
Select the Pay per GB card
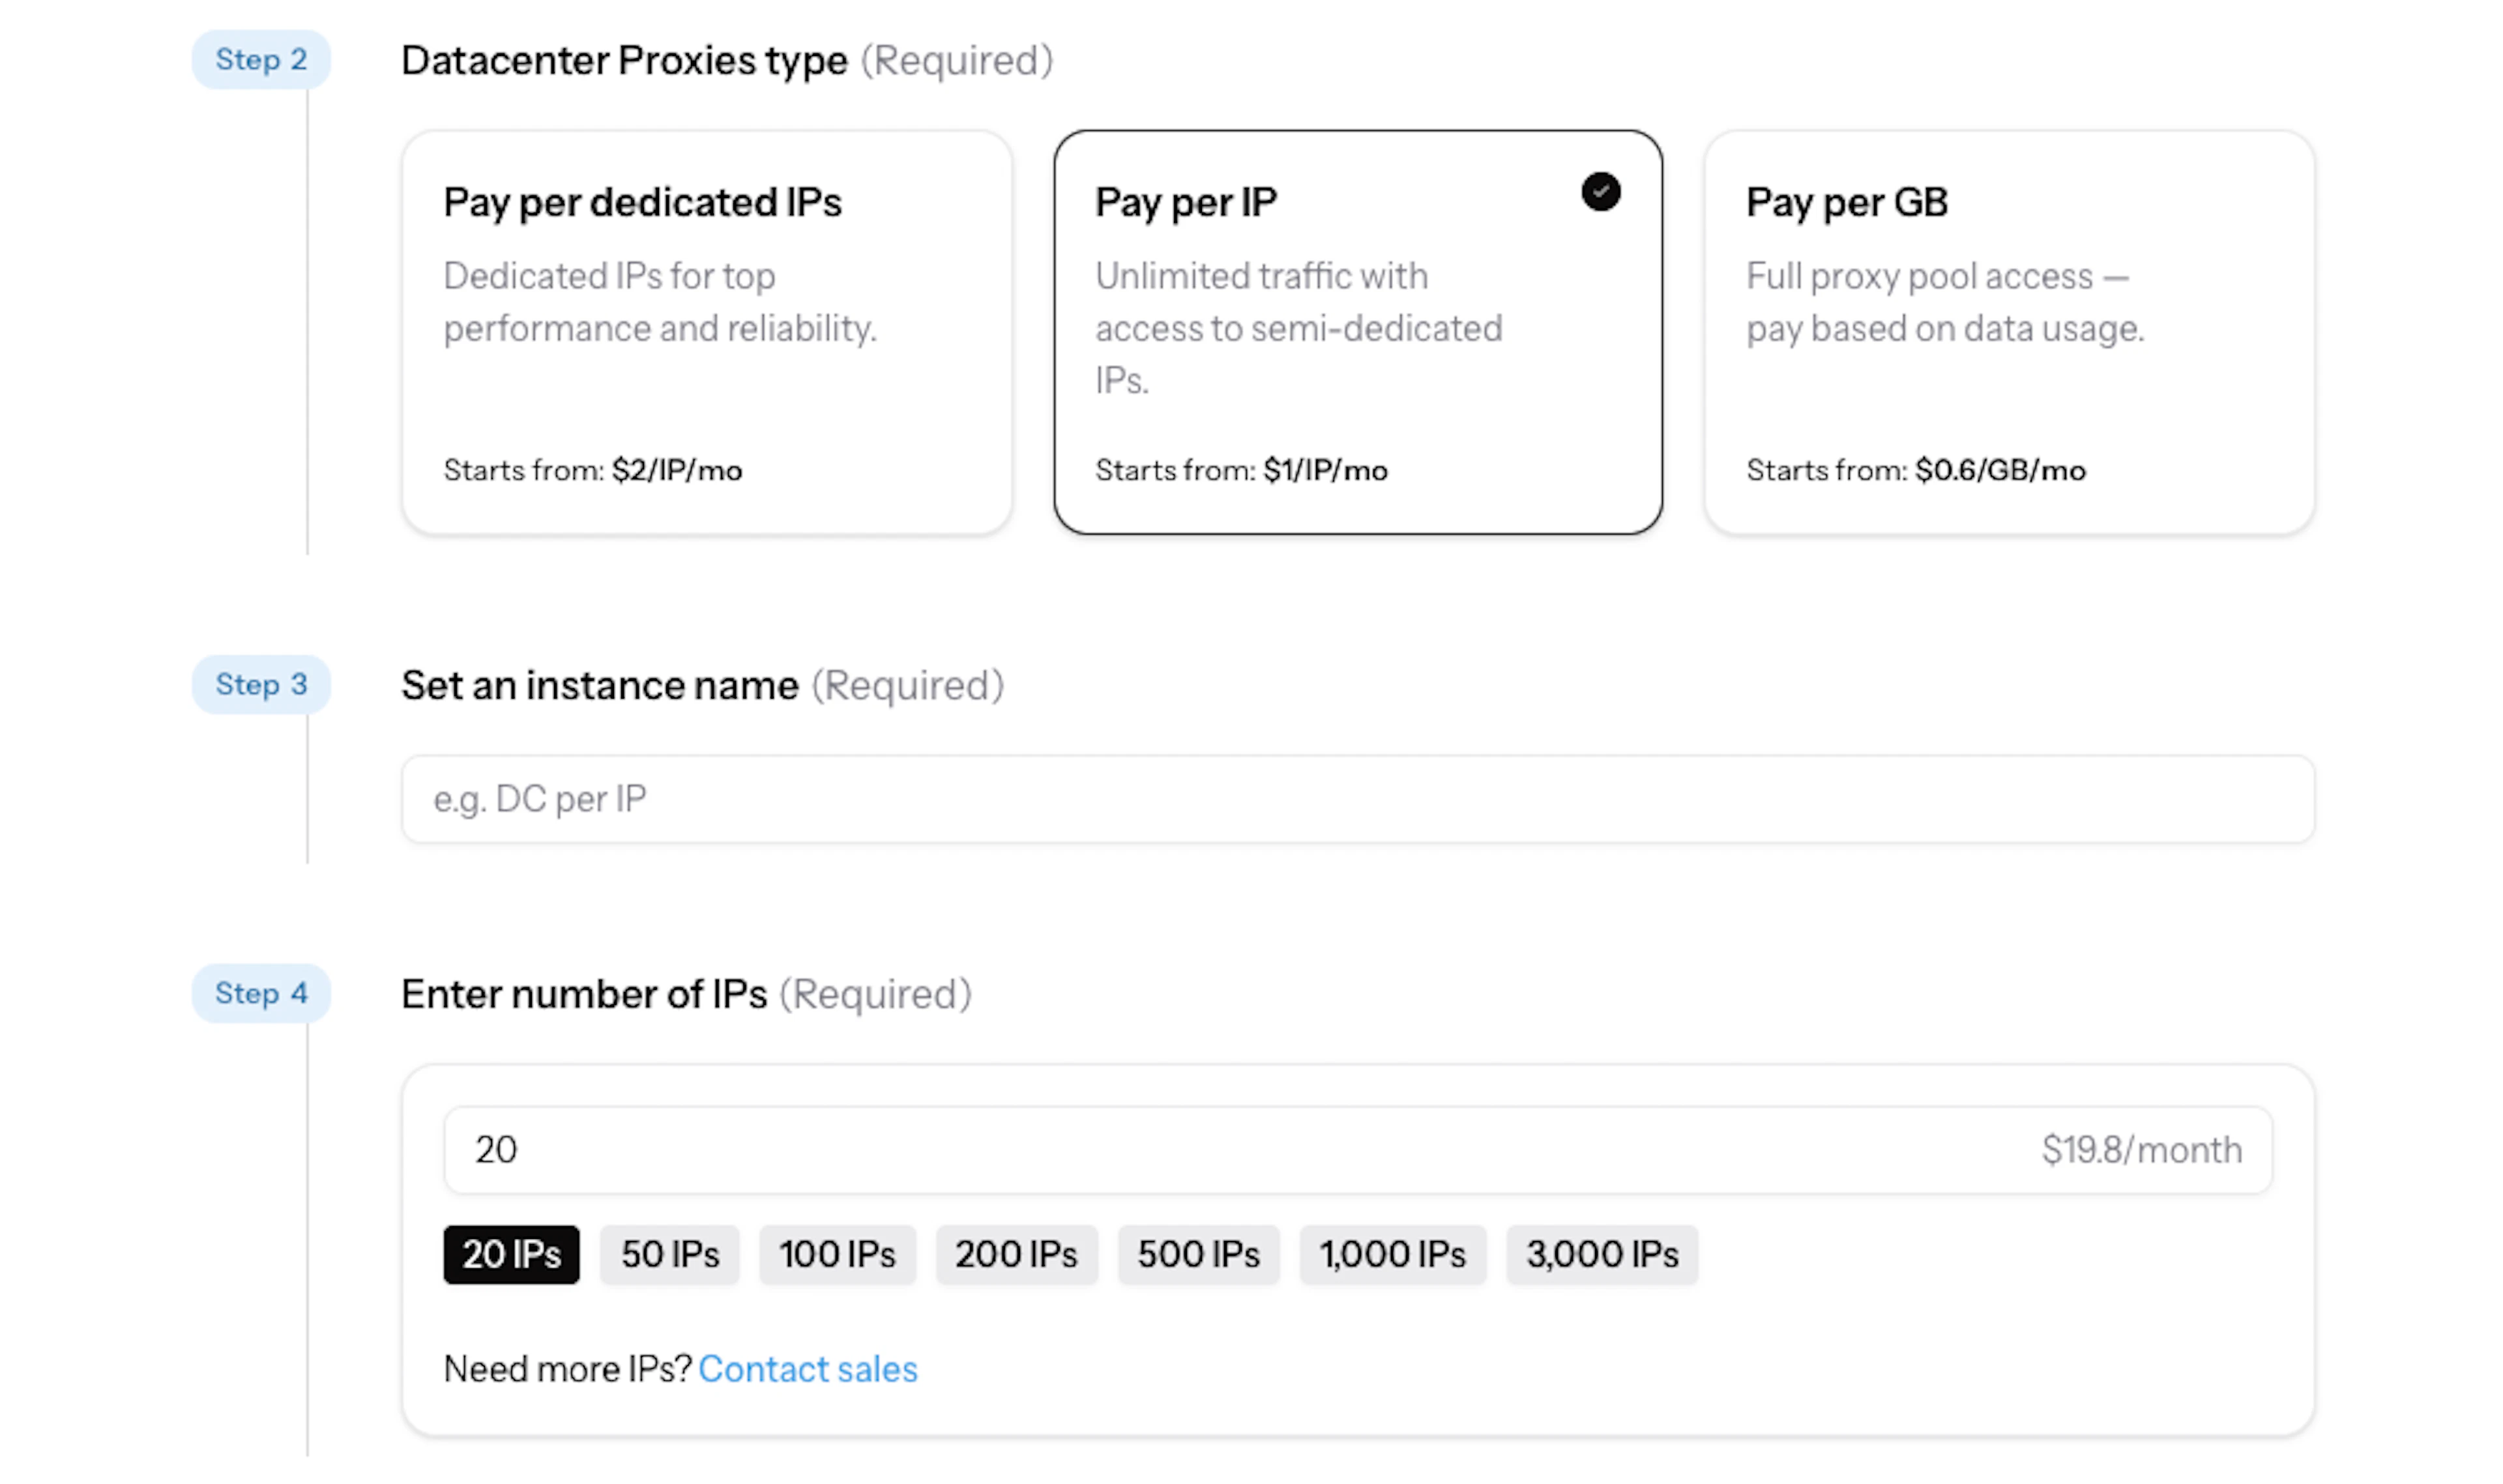coord(2009,332)
